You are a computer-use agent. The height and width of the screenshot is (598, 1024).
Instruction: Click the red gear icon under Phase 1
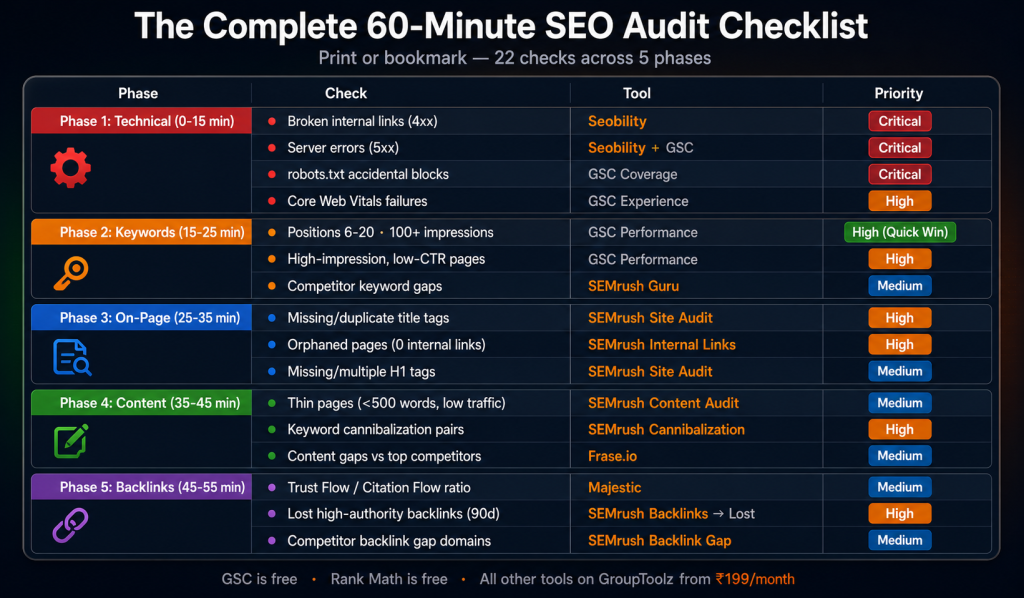pos(71,168)
